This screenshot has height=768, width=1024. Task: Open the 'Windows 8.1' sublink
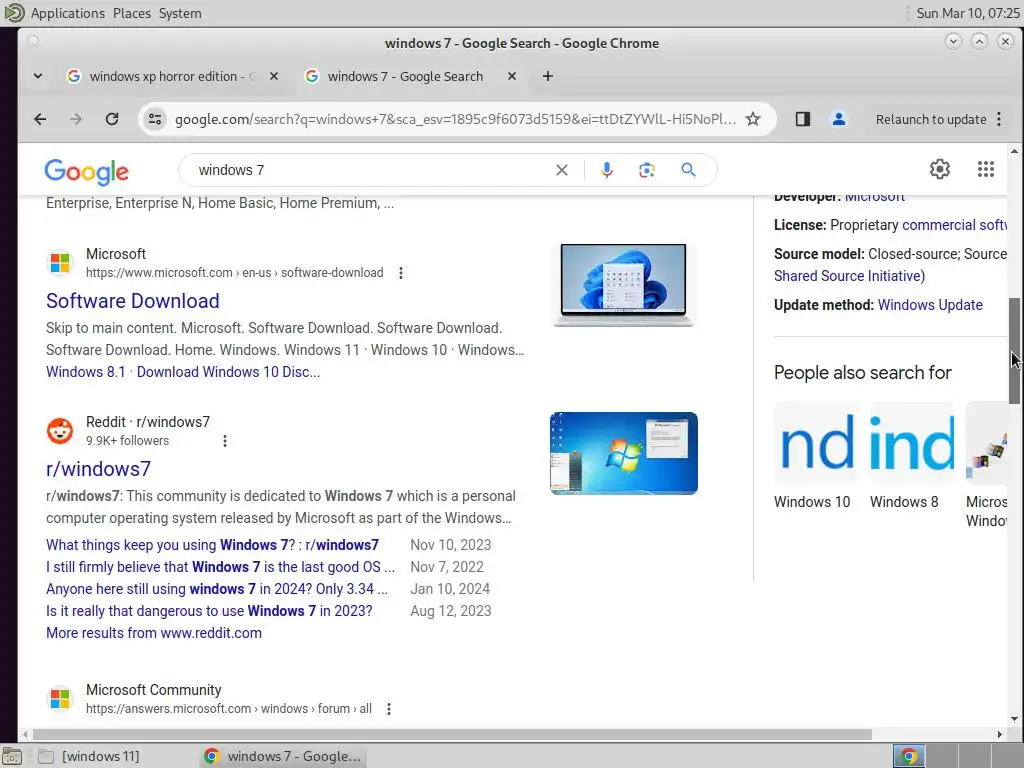86,372
